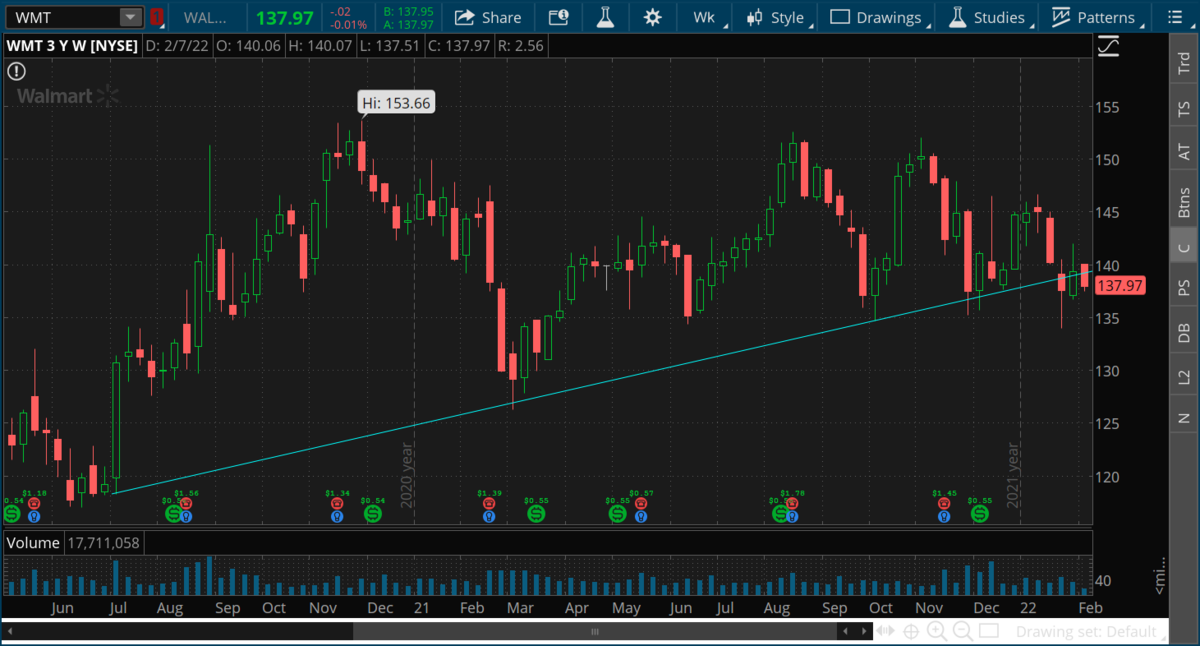Open the Style dropdown menu
Image resolution: width=1200 pixels, height=646 pixels.
tap(777, 17)
